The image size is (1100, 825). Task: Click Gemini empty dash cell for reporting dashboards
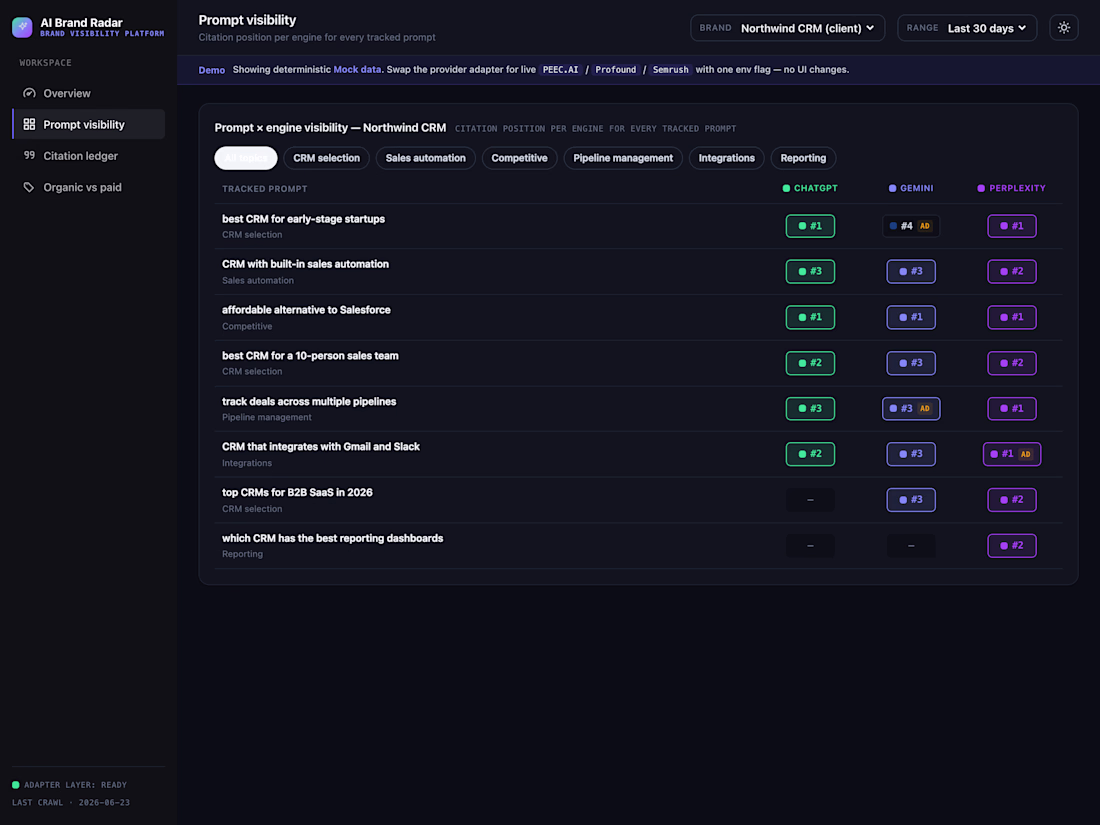[x=911, y=545]
